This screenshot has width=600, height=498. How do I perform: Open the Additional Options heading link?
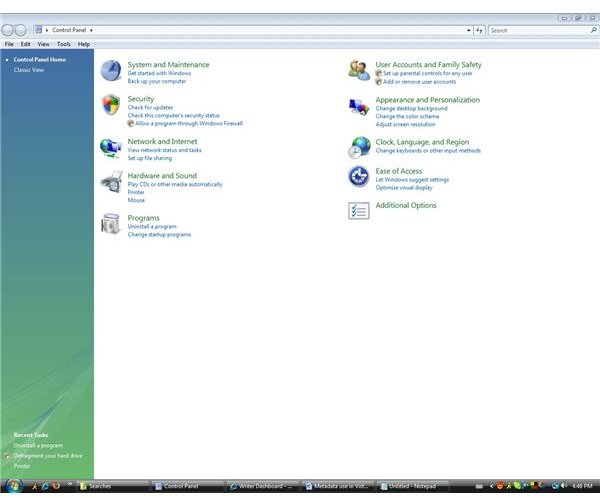[406, 205]
